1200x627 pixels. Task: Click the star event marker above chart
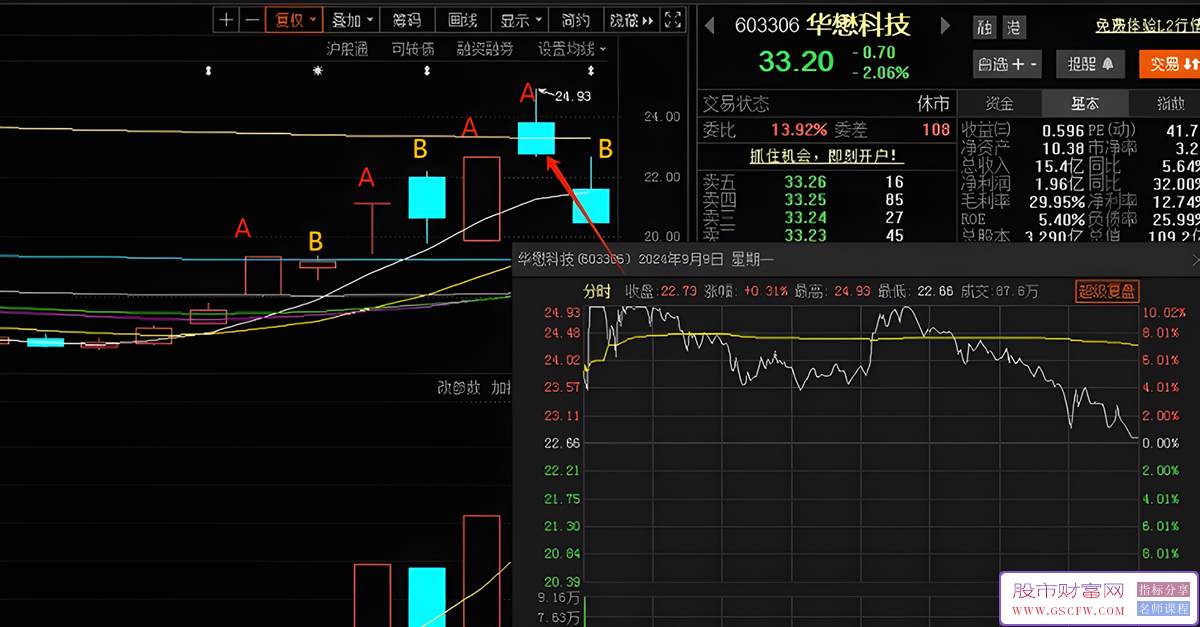(318, 71)
